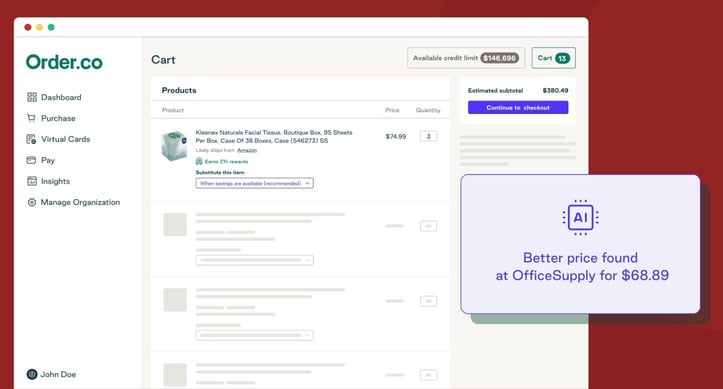Click the Earns 3% rewards label

[x=226, y=162]
